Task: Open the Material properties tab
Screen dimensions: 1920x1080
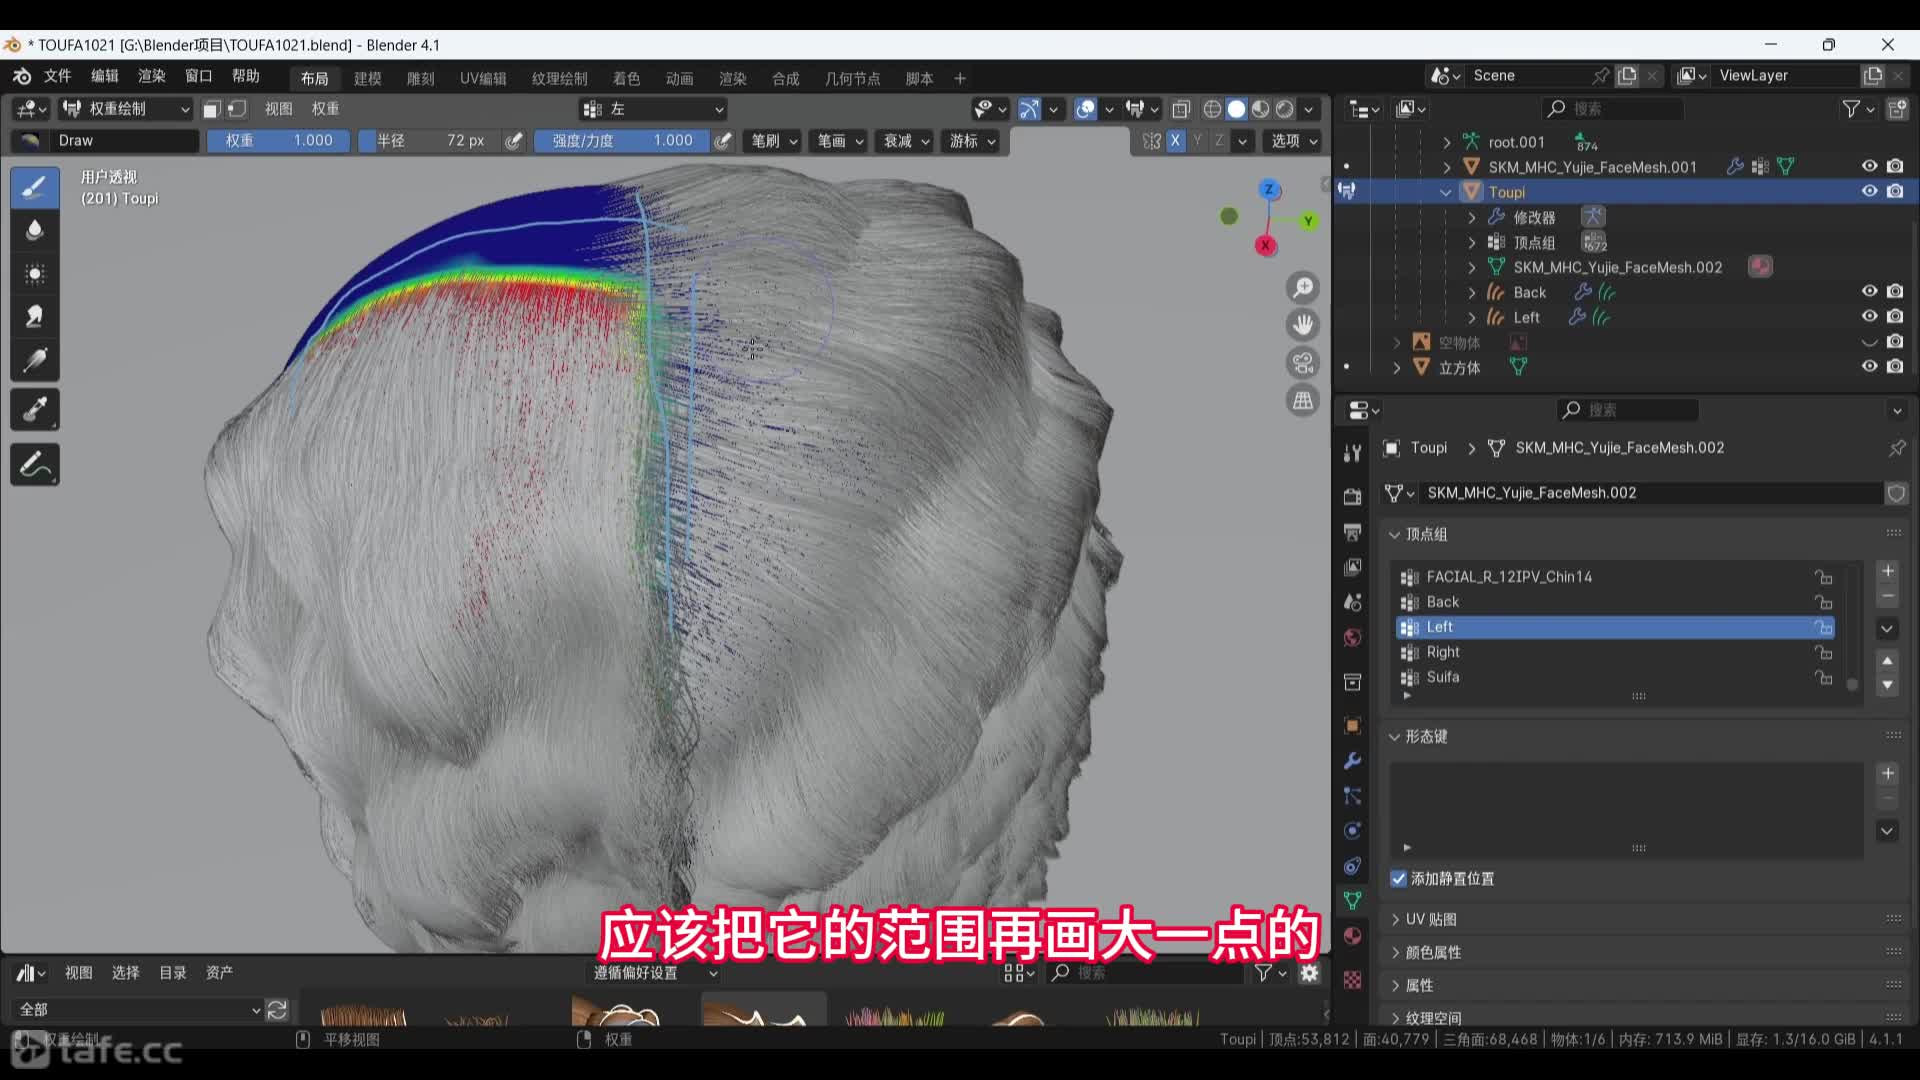Action: [1352, 936]
